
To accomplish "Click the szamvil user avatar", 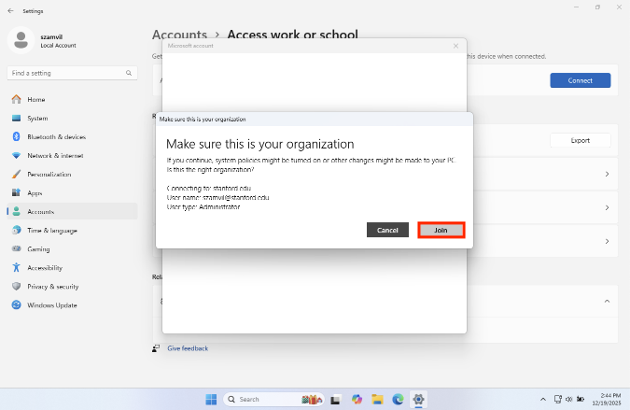I will 21,40.
